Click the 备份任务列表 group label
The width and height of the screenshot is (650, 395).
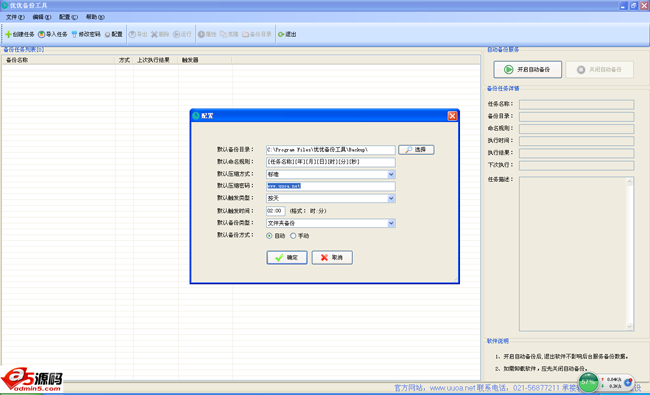[x=24, y=50]
